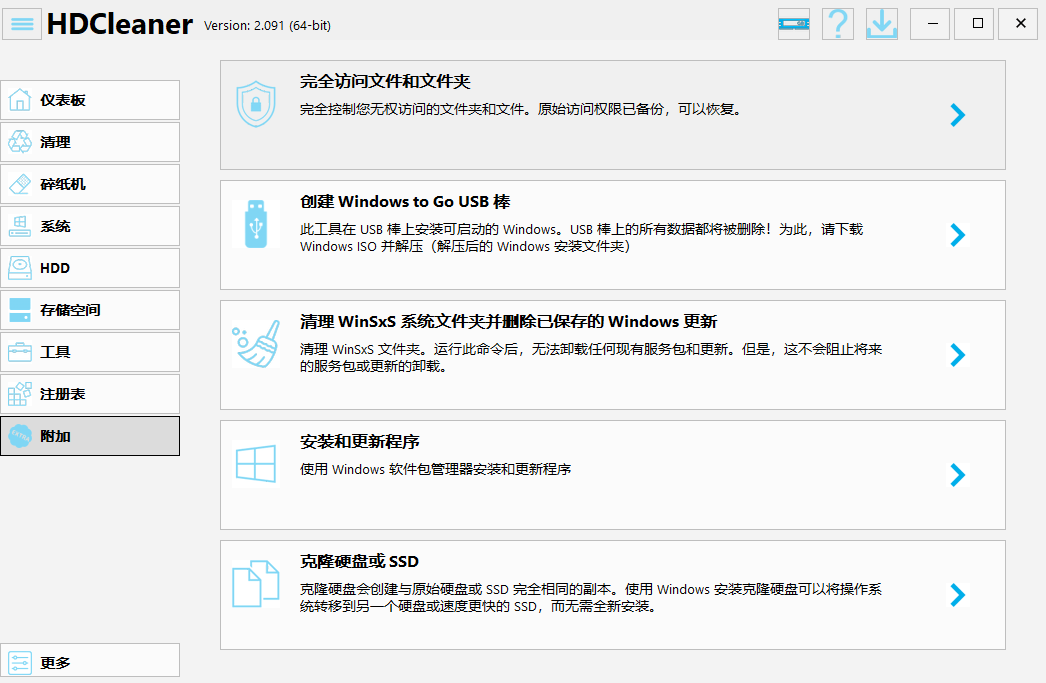Show the 存储空间 section
Screen dimensions: 1046x683
(90, 310)
